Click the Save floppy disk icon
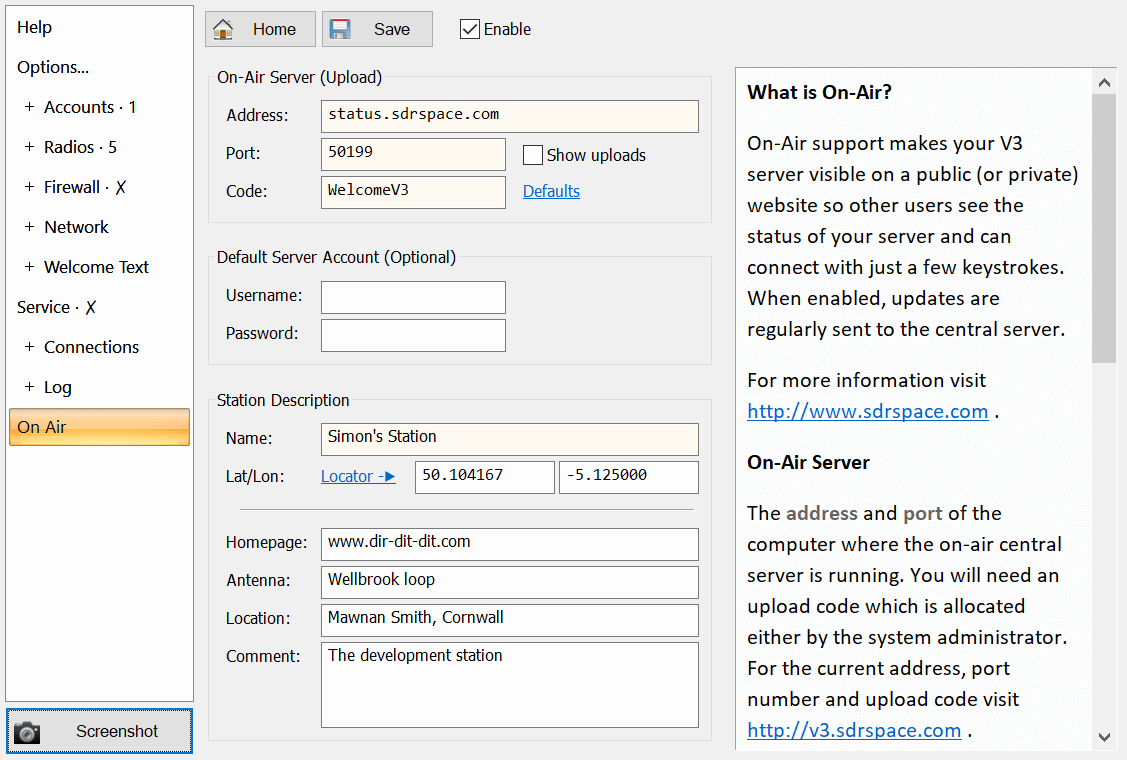The image size is (1127, 760). coord(341,29)
